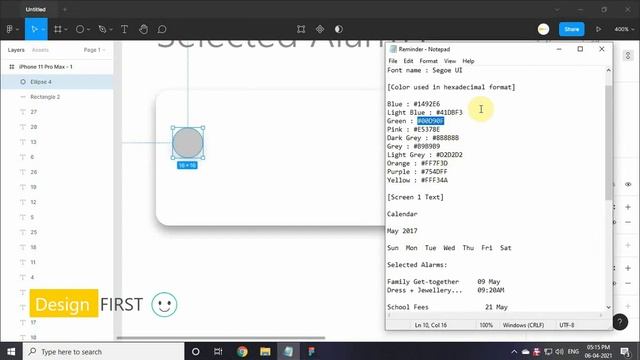Open Frame tool options dropdown arrow
Viewport: 640px width, 360px height.
66,30
